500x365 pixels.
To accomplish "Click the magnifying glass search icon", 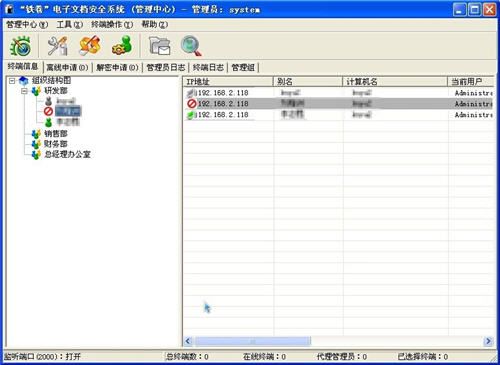I will tap(191, 46).
